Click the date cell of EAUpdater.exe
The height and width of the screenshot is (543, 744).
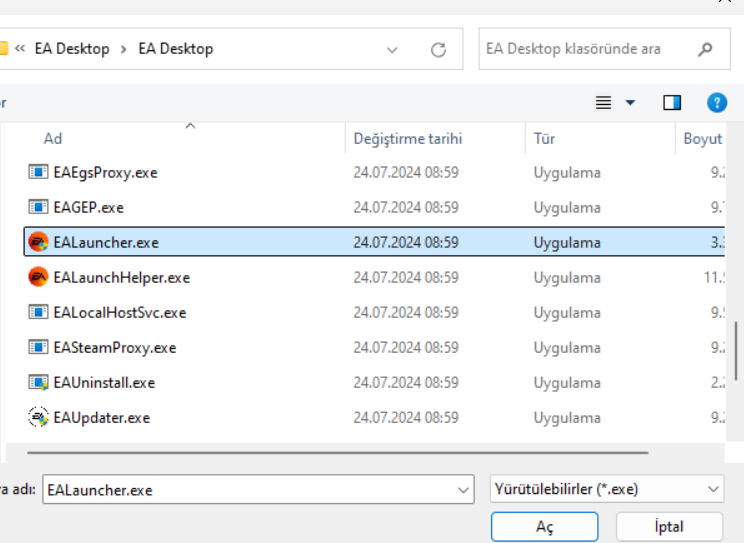(x=406, y=418)
